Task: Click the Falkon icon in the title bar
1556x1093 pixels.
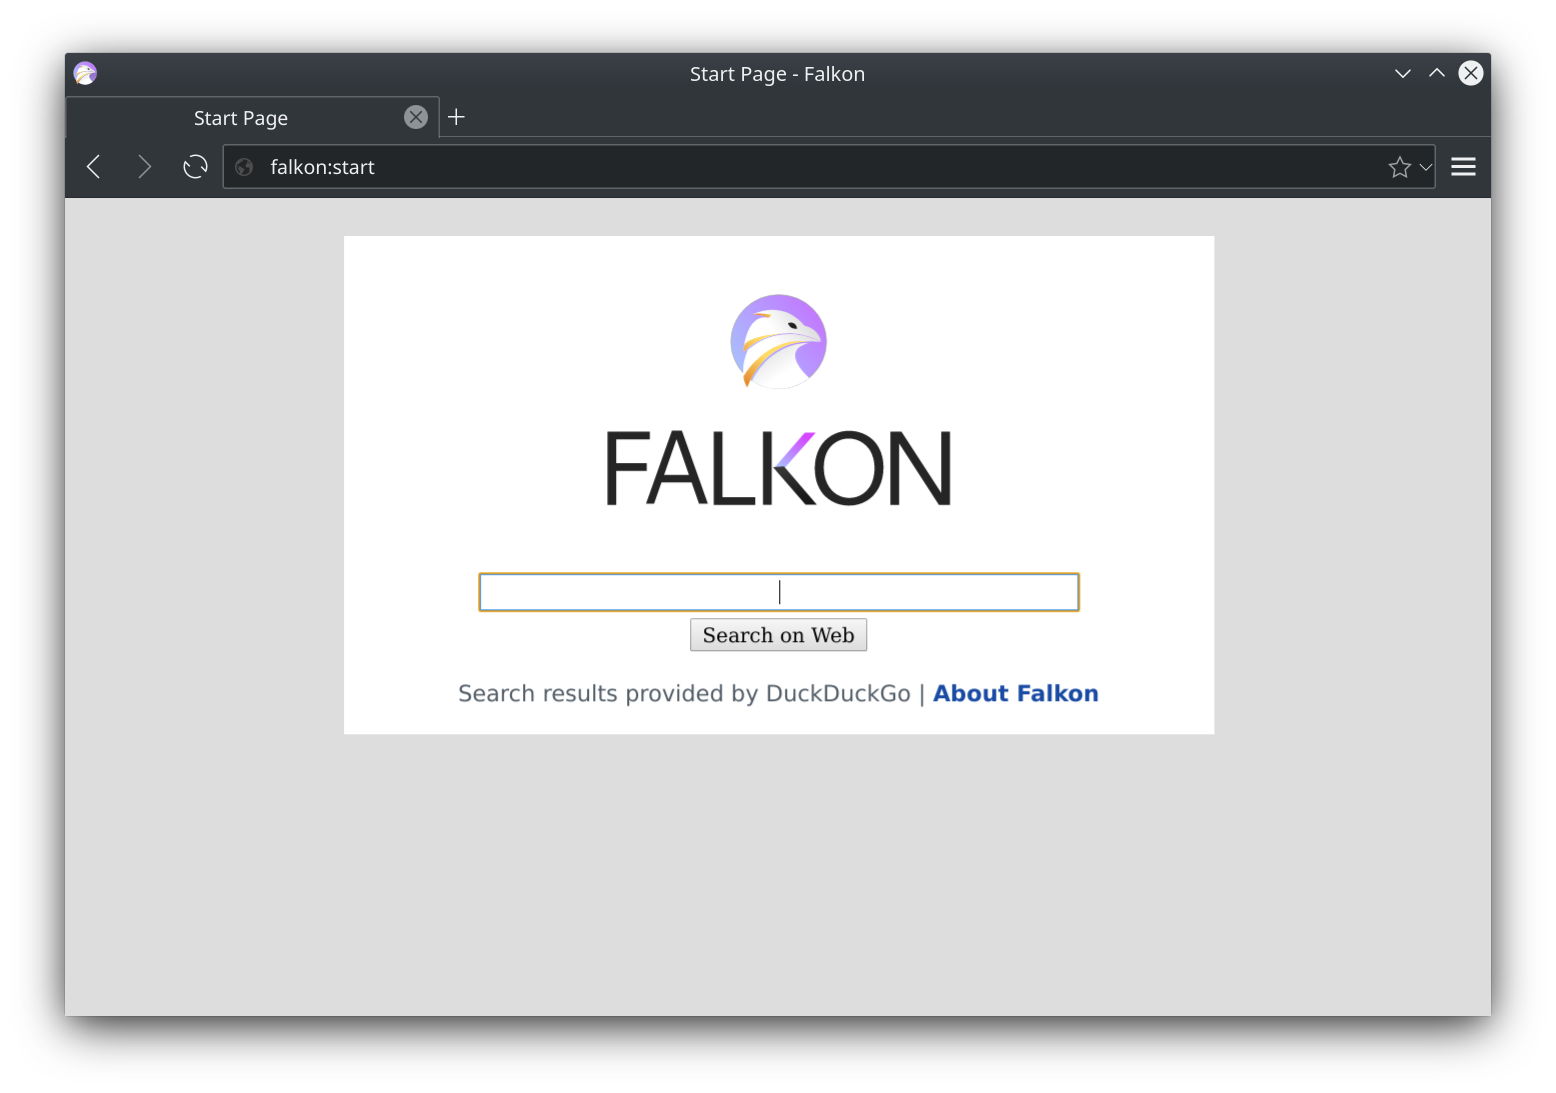Action: (x=84, y=72)
